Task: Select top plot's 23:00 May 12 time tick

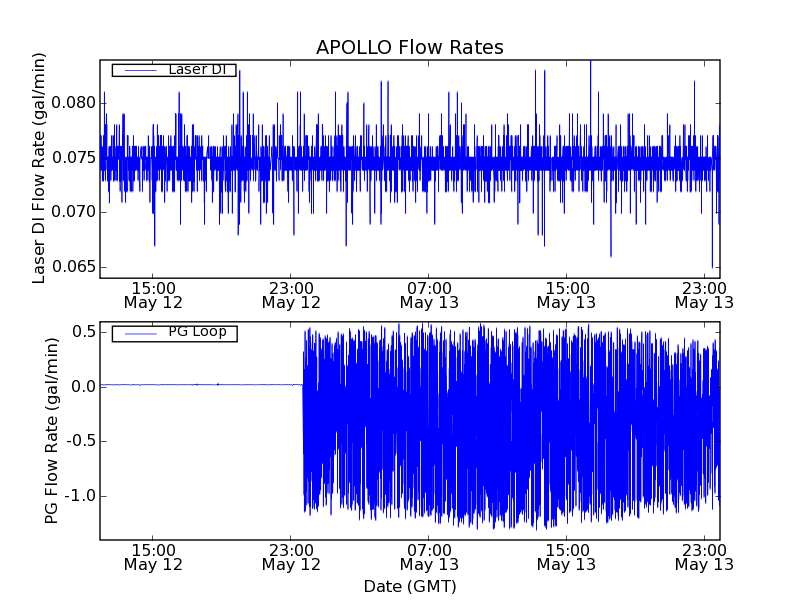Action: click(291, 294)
